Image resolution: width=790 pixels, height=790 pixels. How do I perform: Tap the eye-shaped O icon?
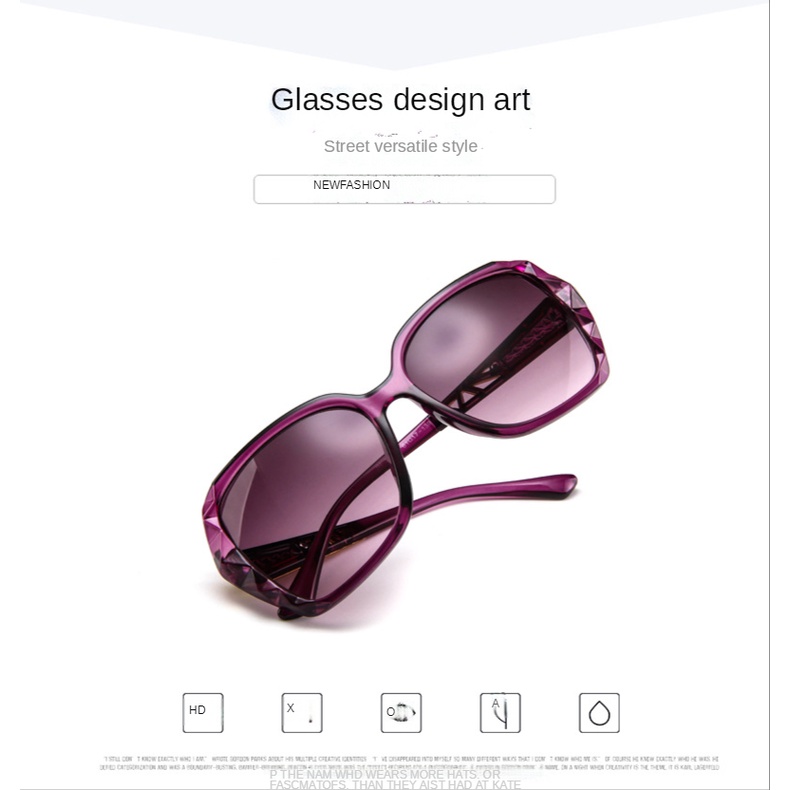click(x=401, y=712)
